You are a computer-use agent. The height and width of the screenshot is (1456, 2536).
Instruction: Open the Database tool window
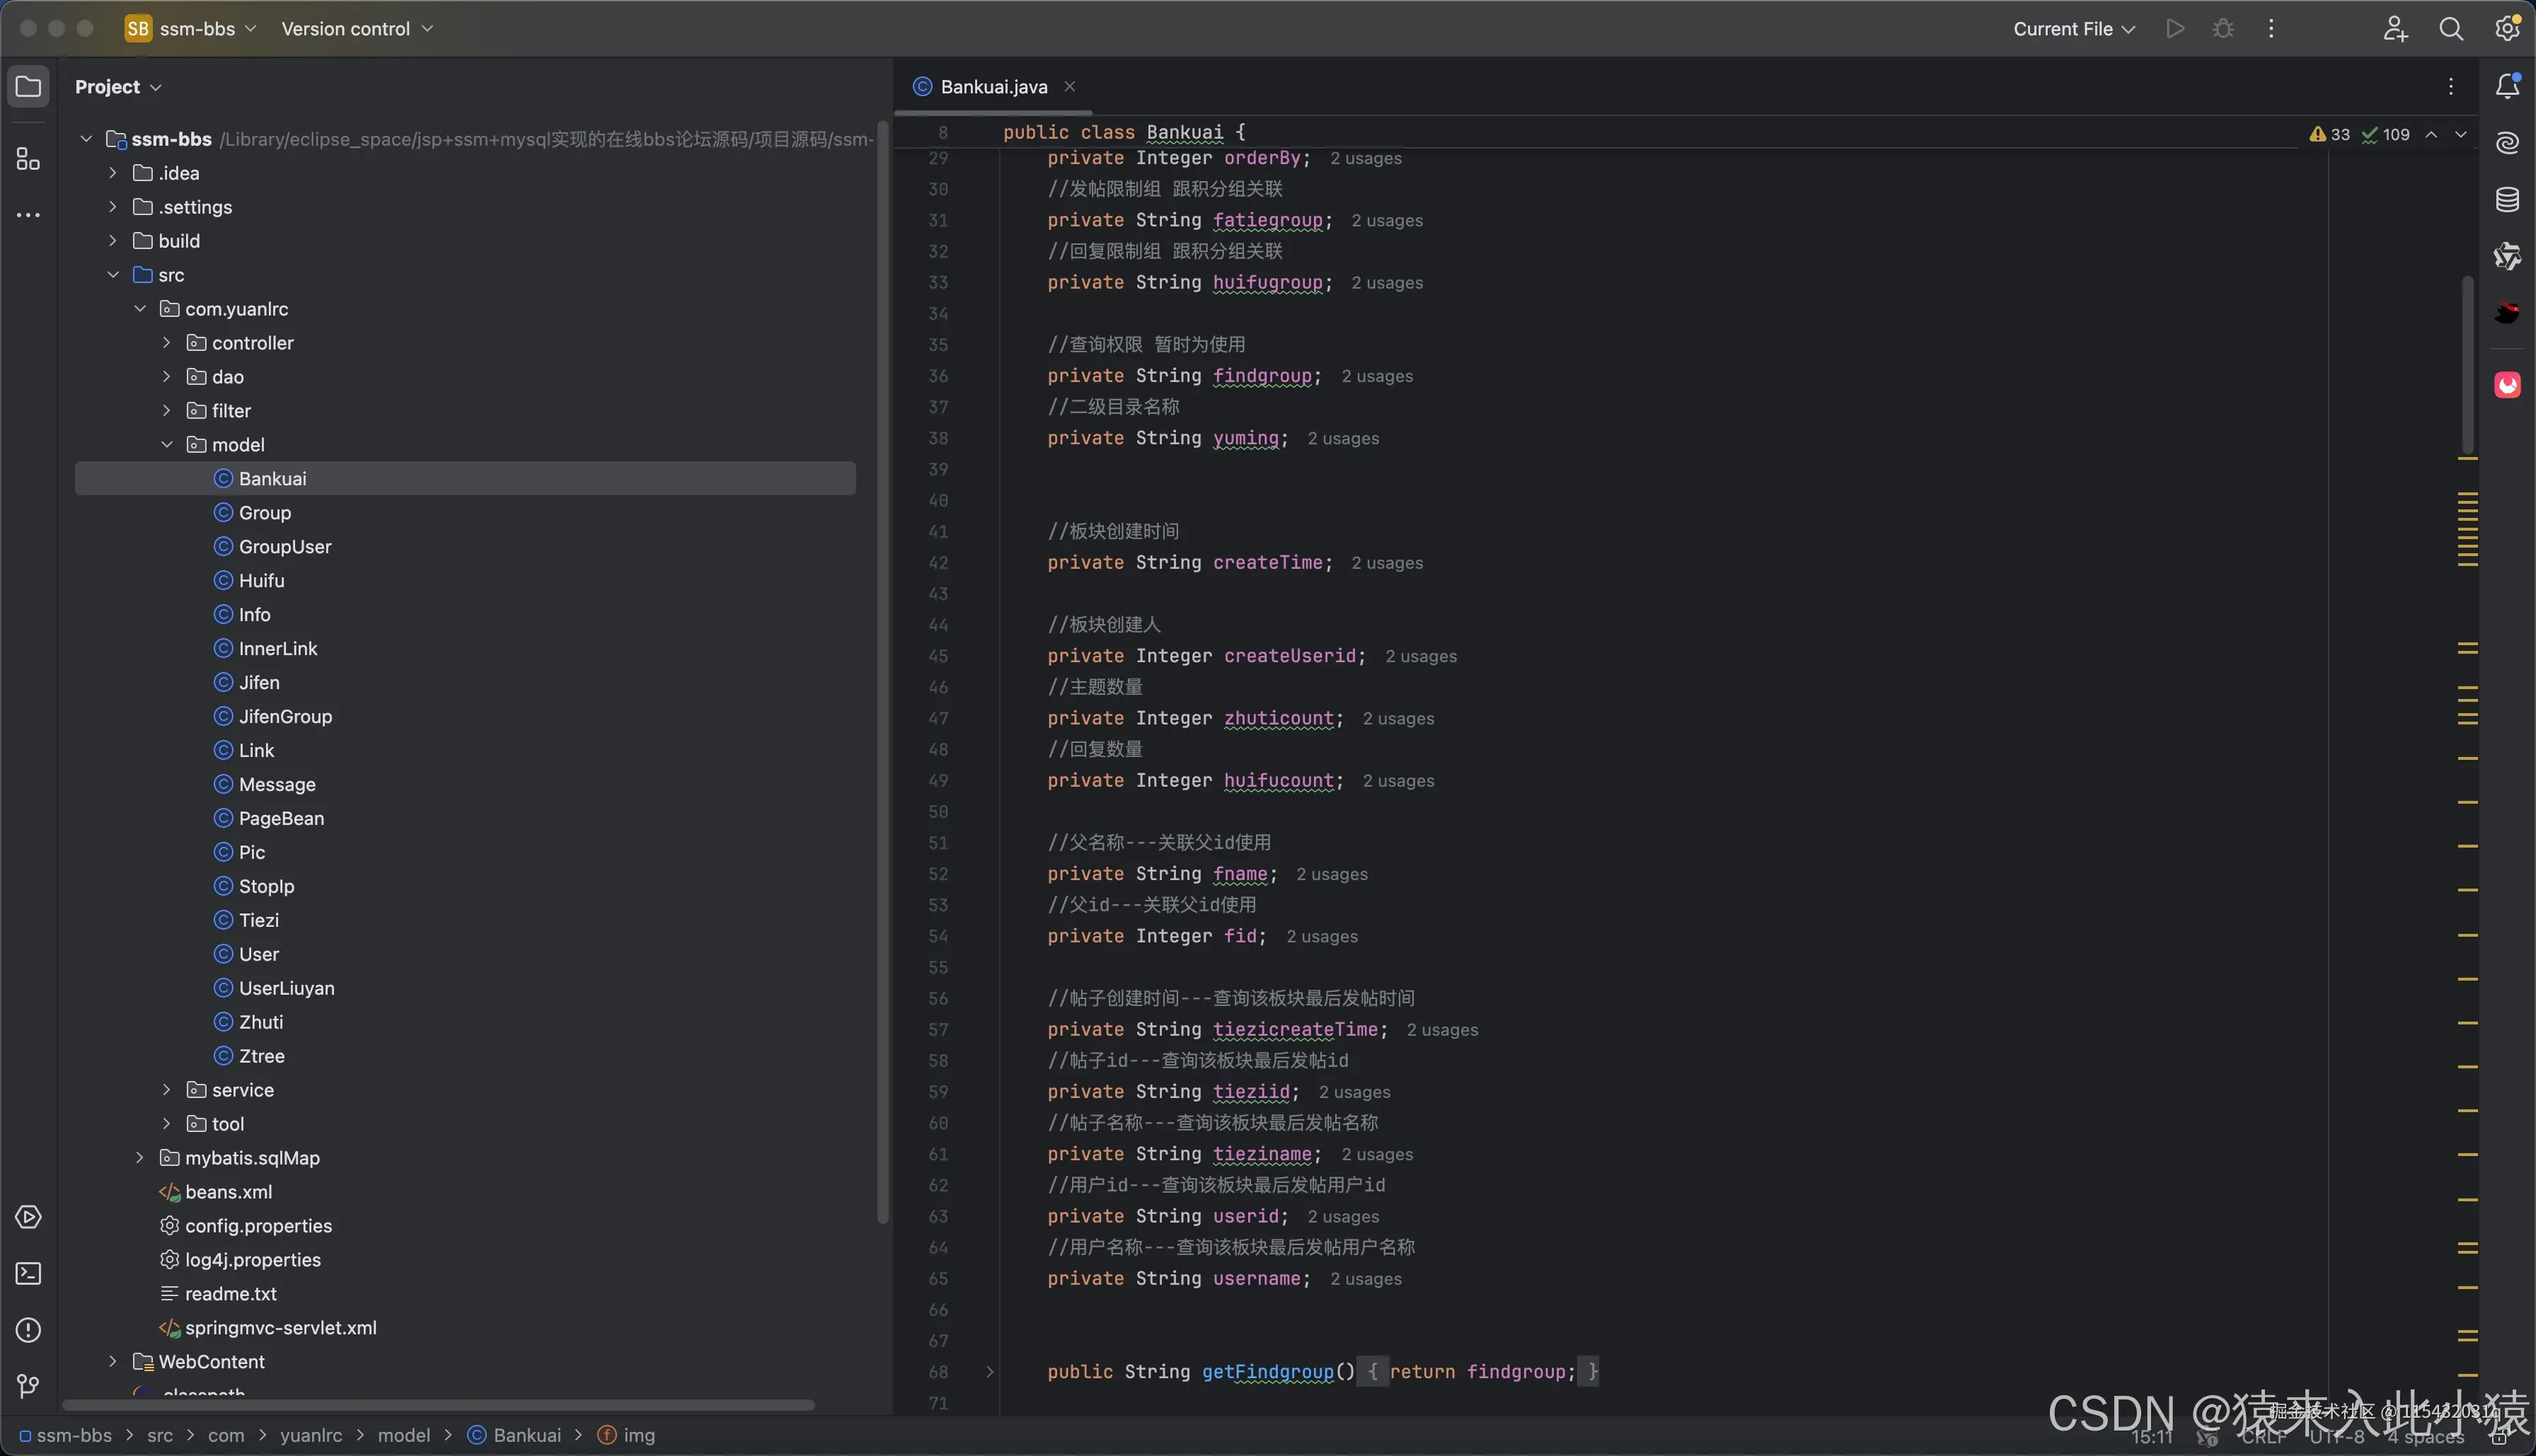(2507, 199)
